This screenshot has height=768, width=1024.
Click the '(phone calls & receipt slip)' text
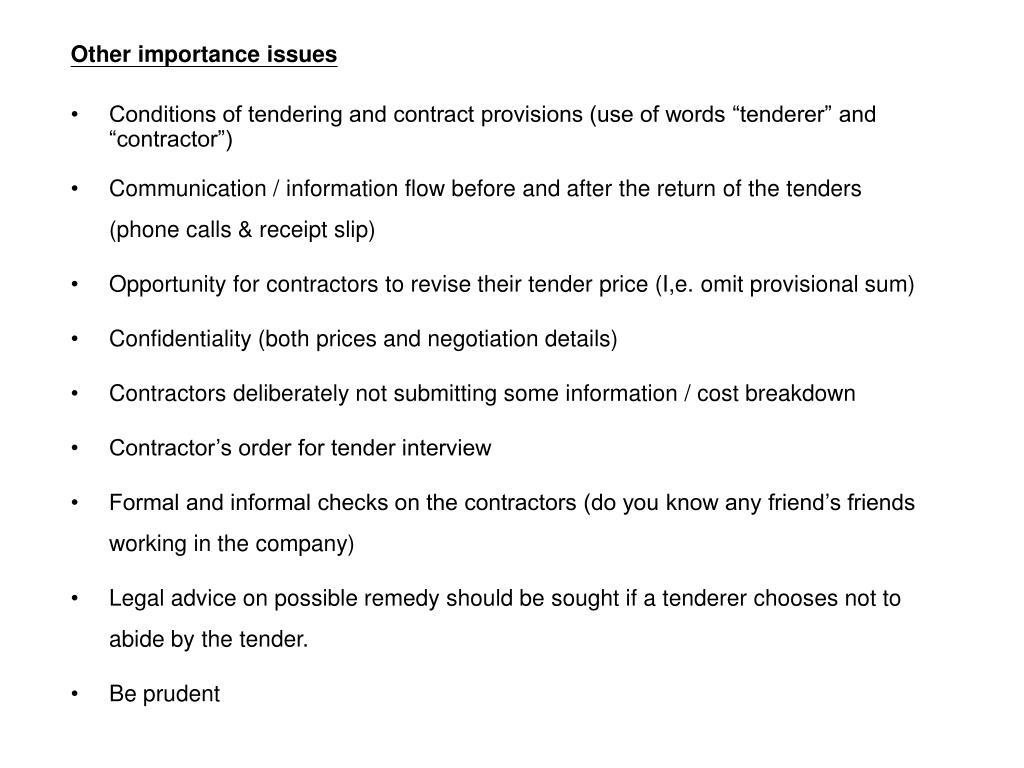click(242, 230)
